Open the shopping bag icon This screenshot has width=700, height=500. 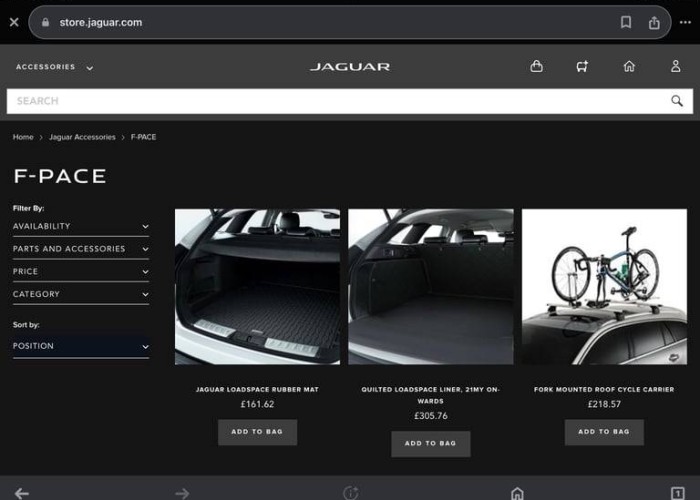(x=536, y=67)
